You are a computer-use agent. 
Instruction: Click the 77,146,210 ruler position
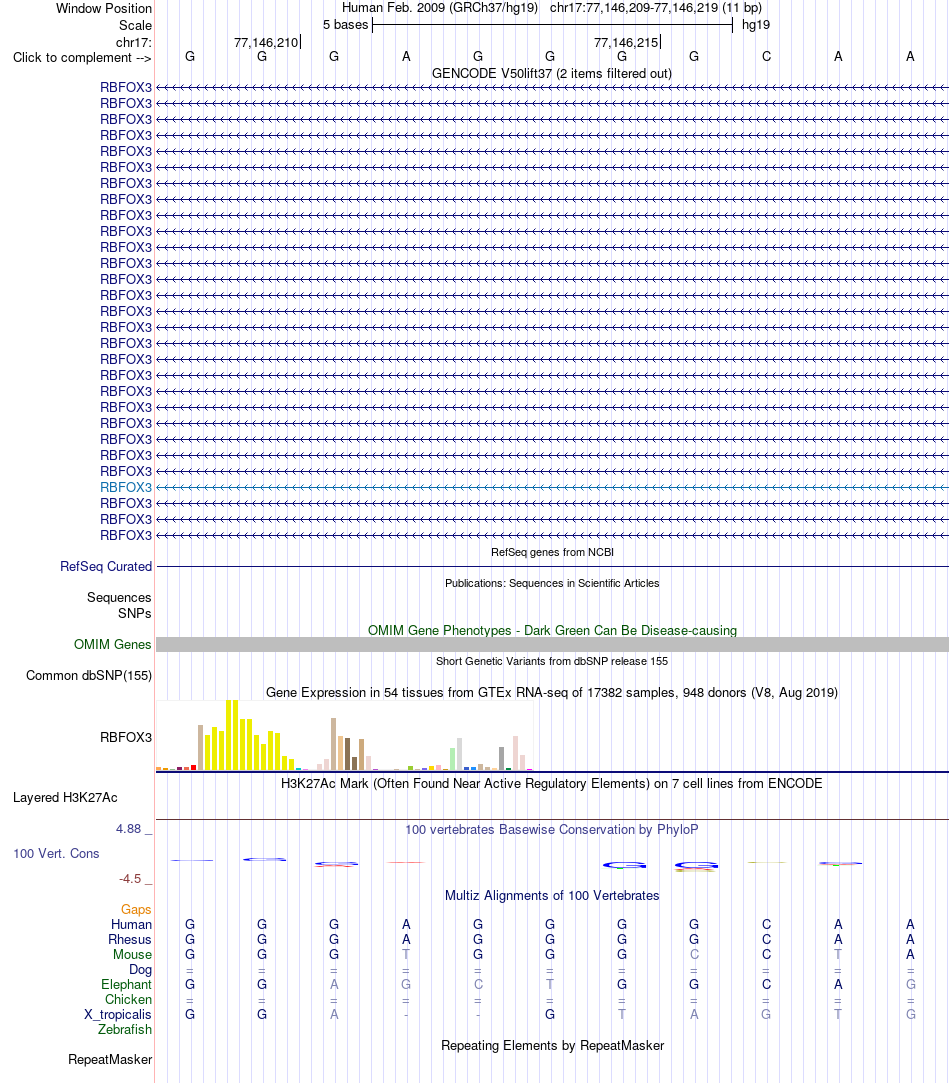[266, 42]
